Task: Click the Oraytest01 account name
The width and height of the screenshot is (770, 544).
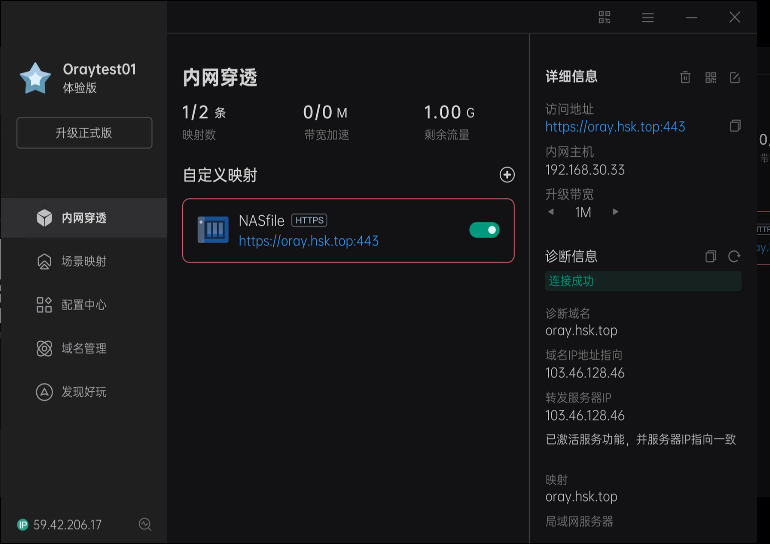Action: coord(99,69)
